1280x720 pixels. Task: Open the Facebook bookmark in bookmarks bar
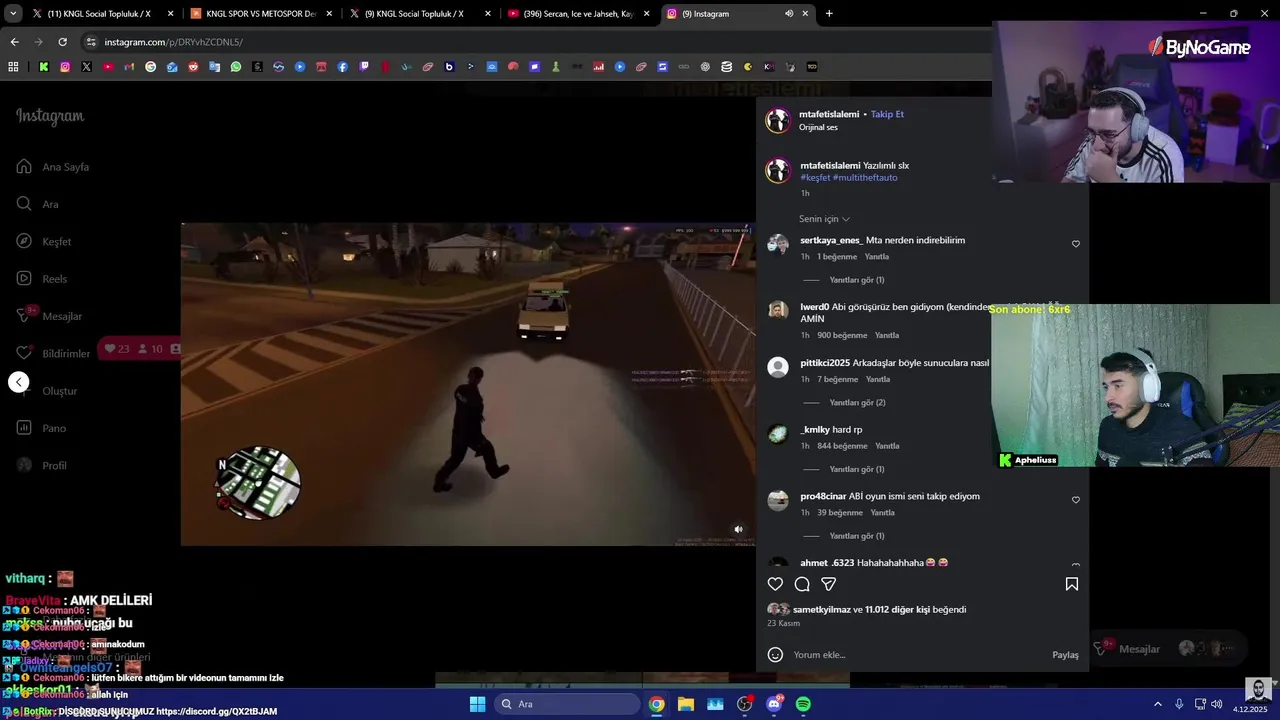343,67
